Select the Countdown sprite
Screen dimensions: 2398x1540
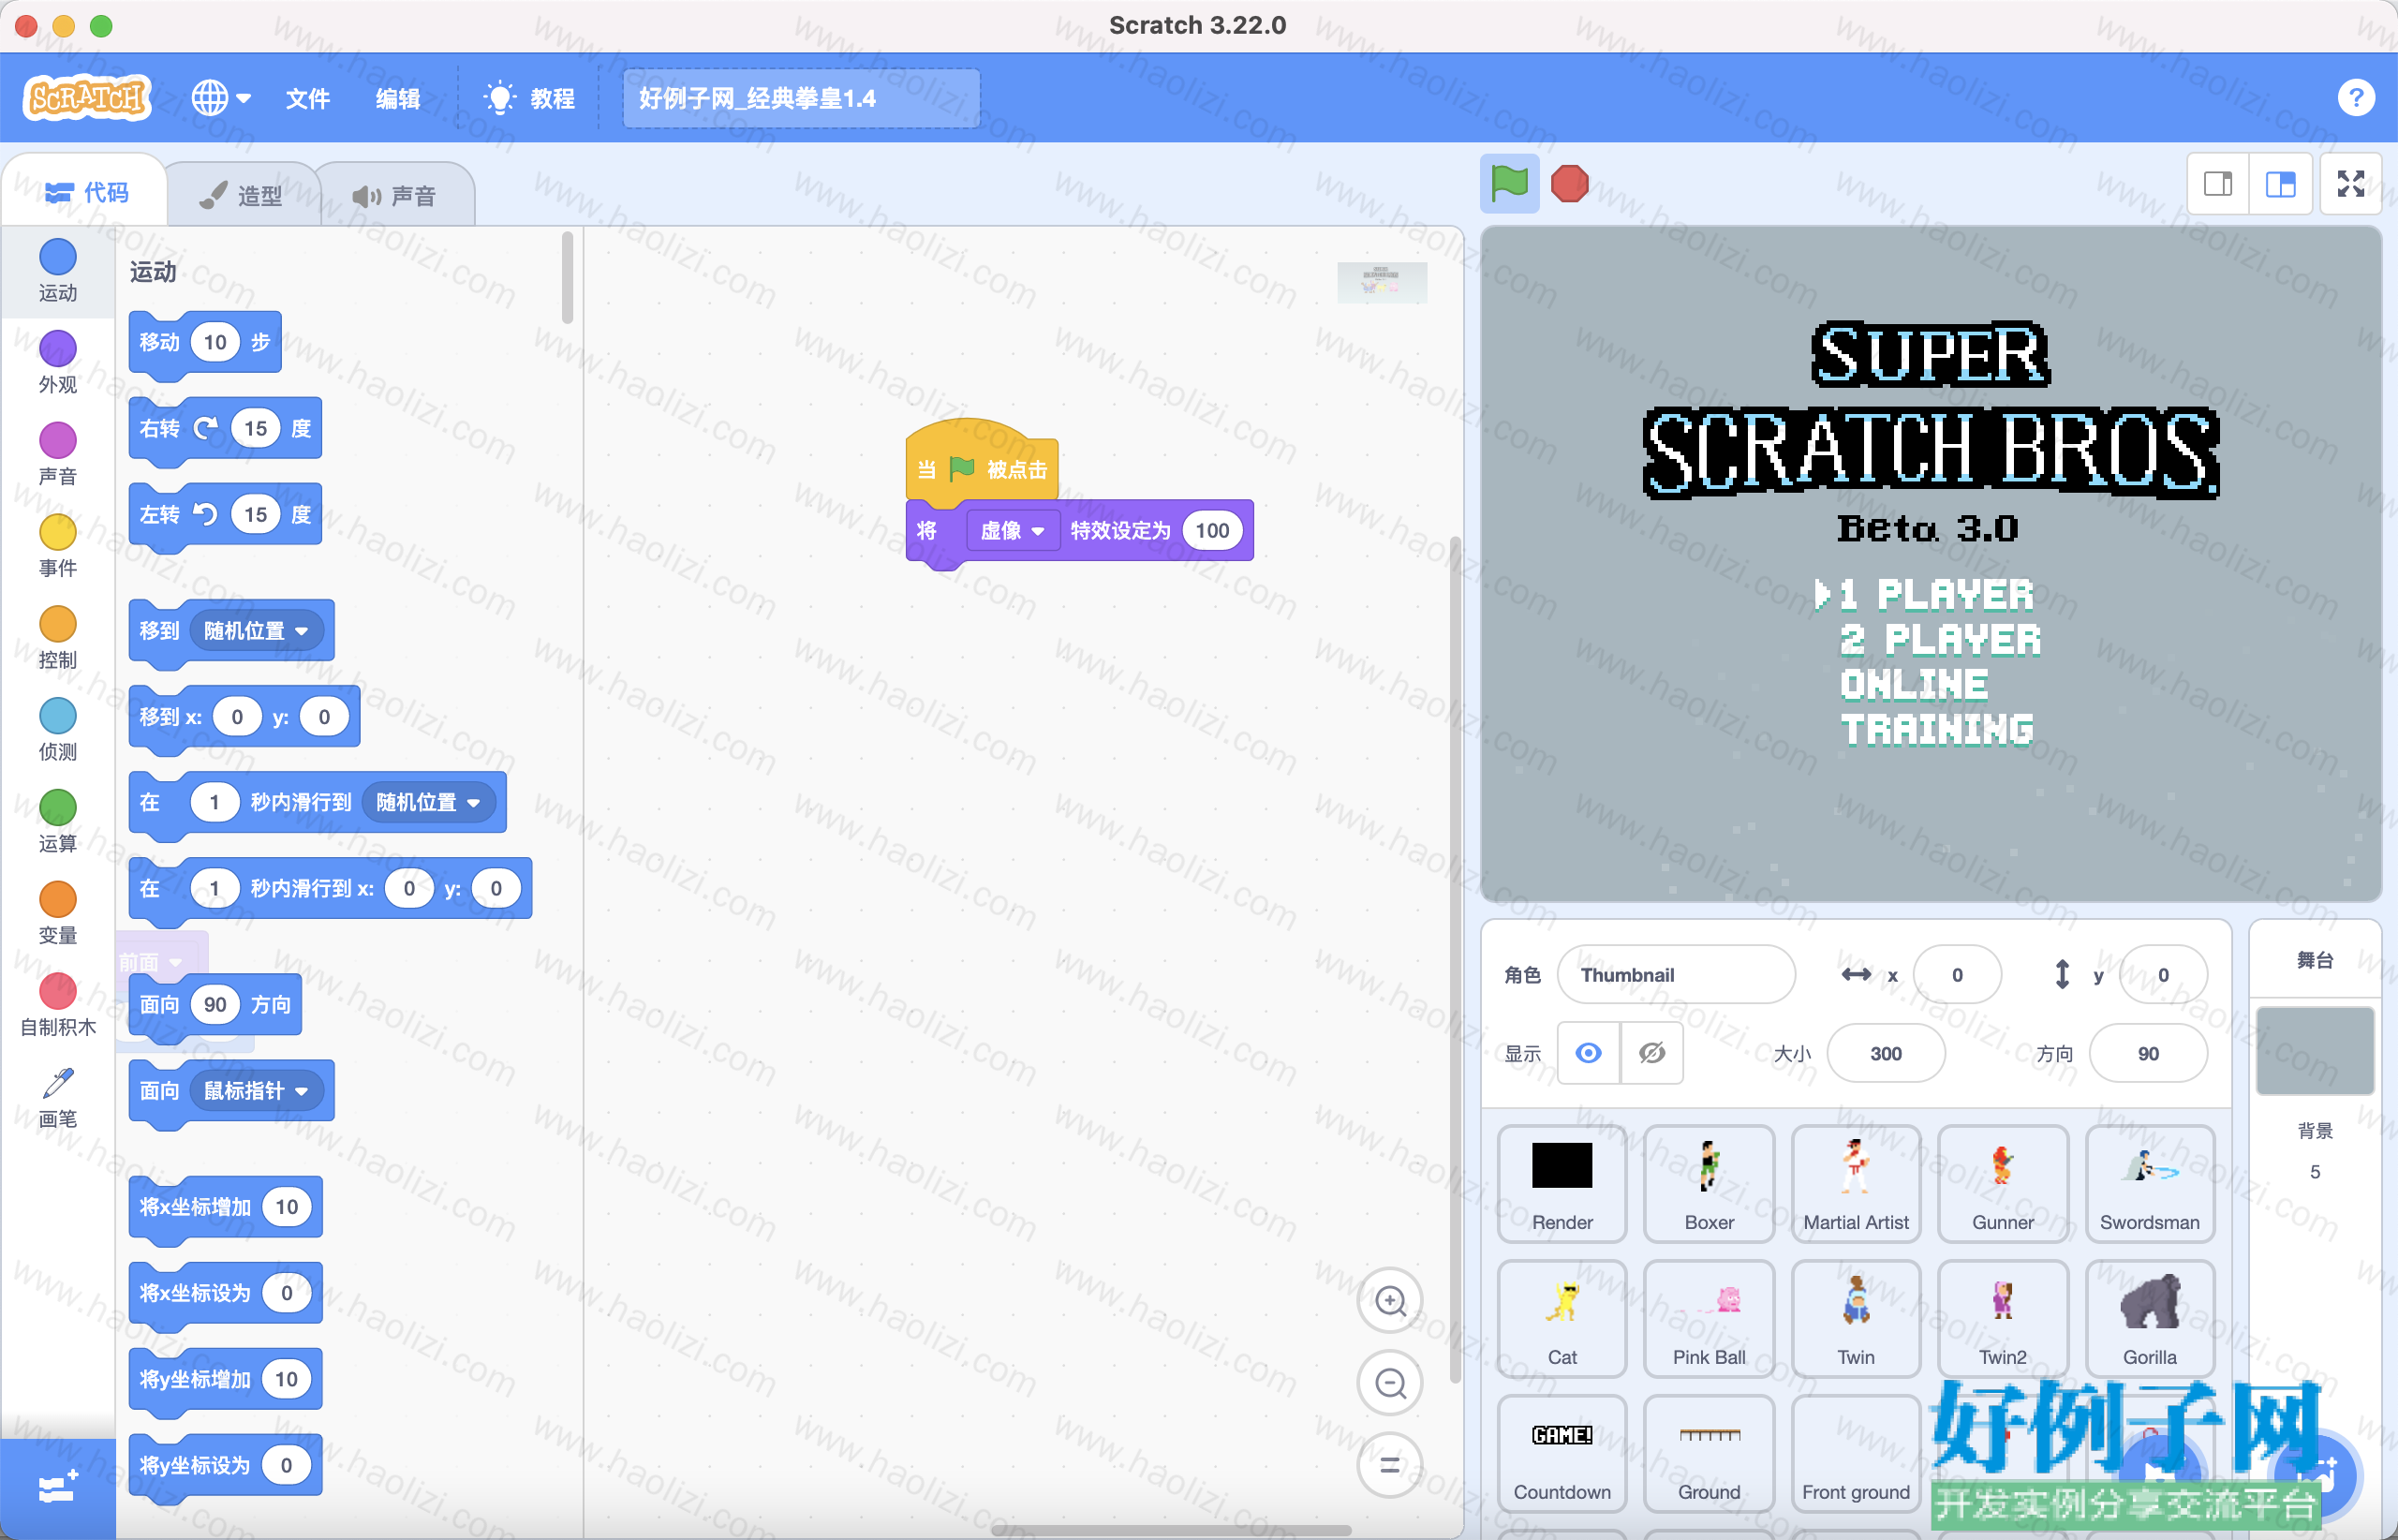coord(1562,1454)
